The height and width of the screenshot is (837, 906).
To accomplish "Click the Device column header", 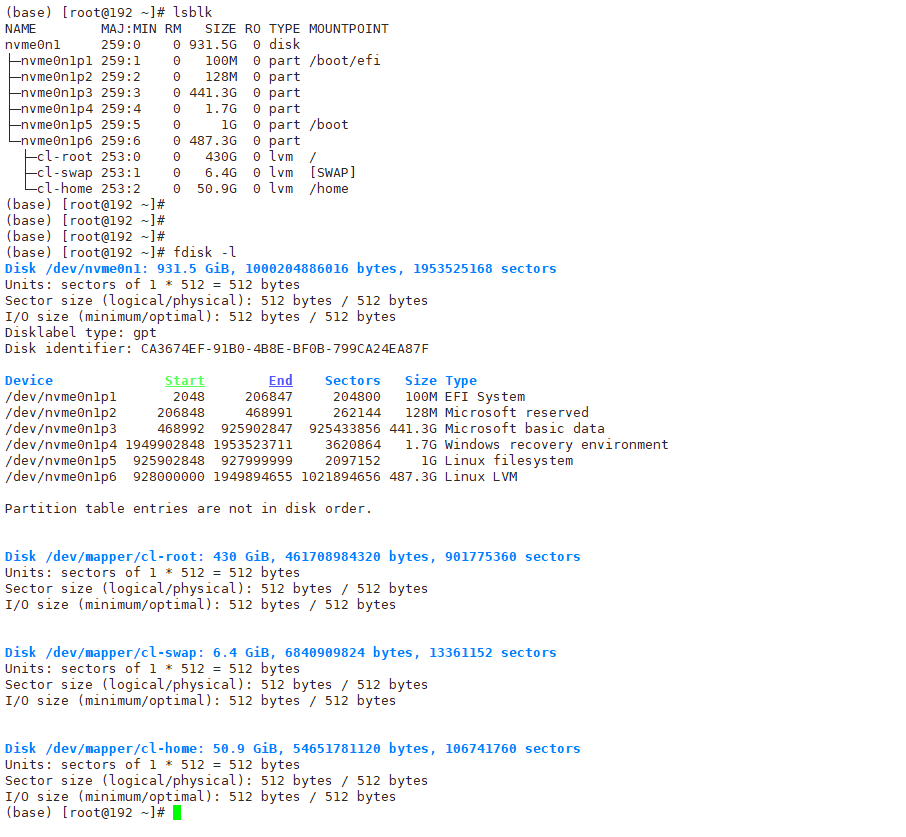I will tap(29, 381).
